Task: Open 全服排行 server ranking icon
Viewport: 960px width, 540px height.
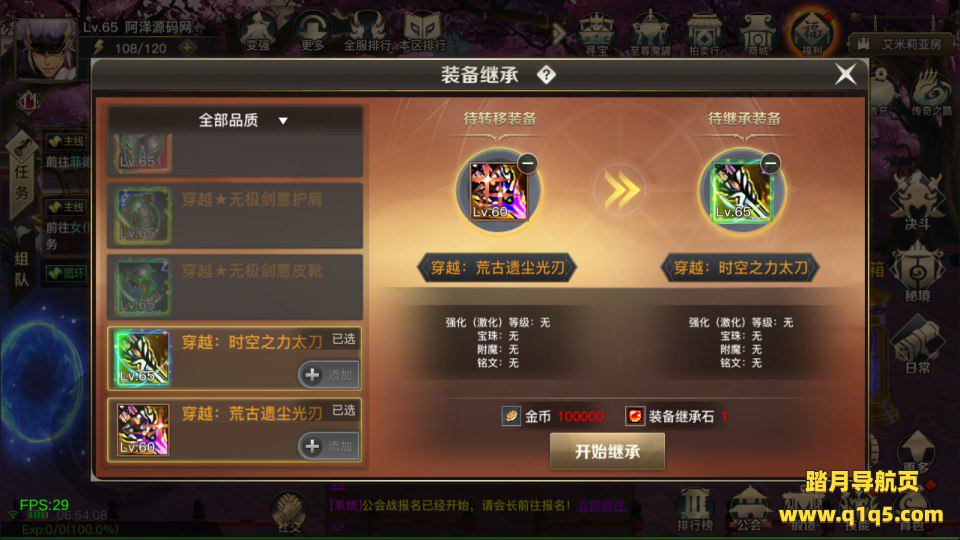Action: pos(367,32)
